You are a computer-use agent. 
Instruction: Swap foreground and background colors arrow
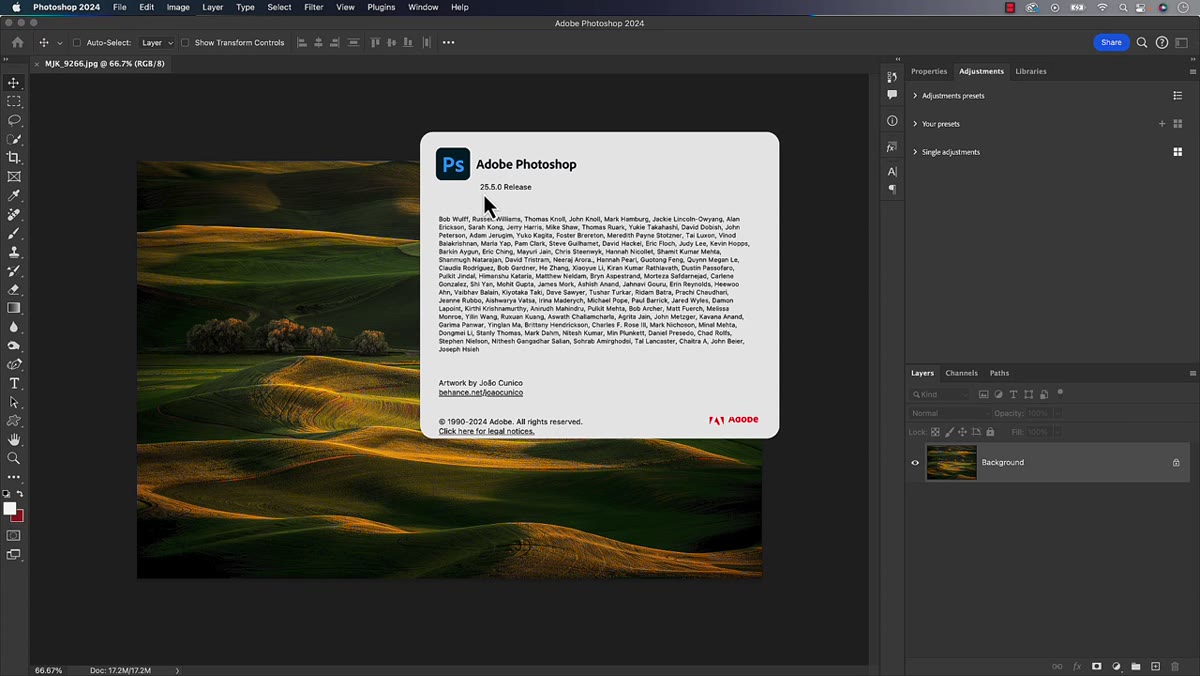(20, 494)
